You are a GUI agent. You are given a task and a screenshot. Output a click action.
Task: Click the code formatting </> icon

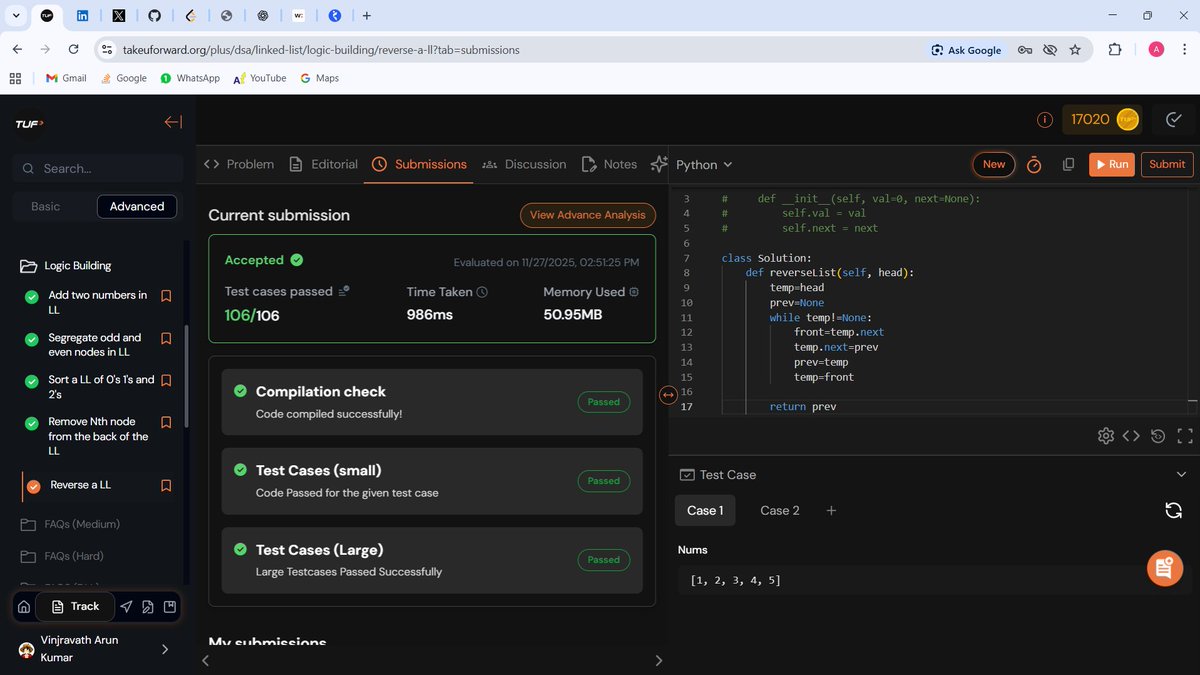pyautogui.click(x=1131, y=436)
